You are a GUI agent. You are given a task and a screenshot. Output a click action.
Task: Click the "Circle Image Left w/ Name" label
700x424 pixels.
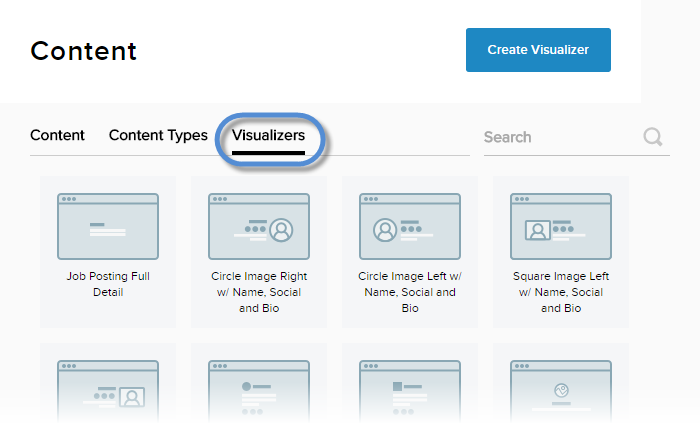[x=410, y=292]
